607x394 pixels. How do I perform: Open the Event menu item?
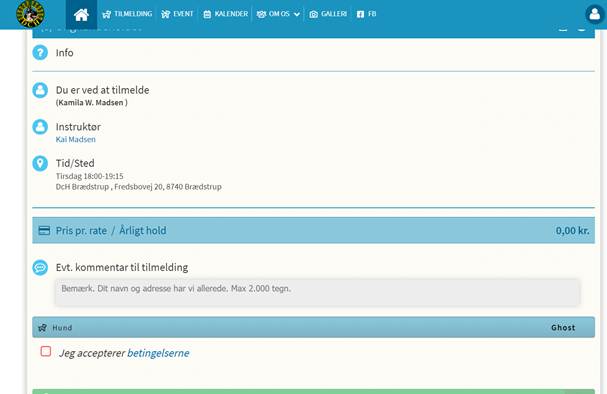tap(177, 14)
